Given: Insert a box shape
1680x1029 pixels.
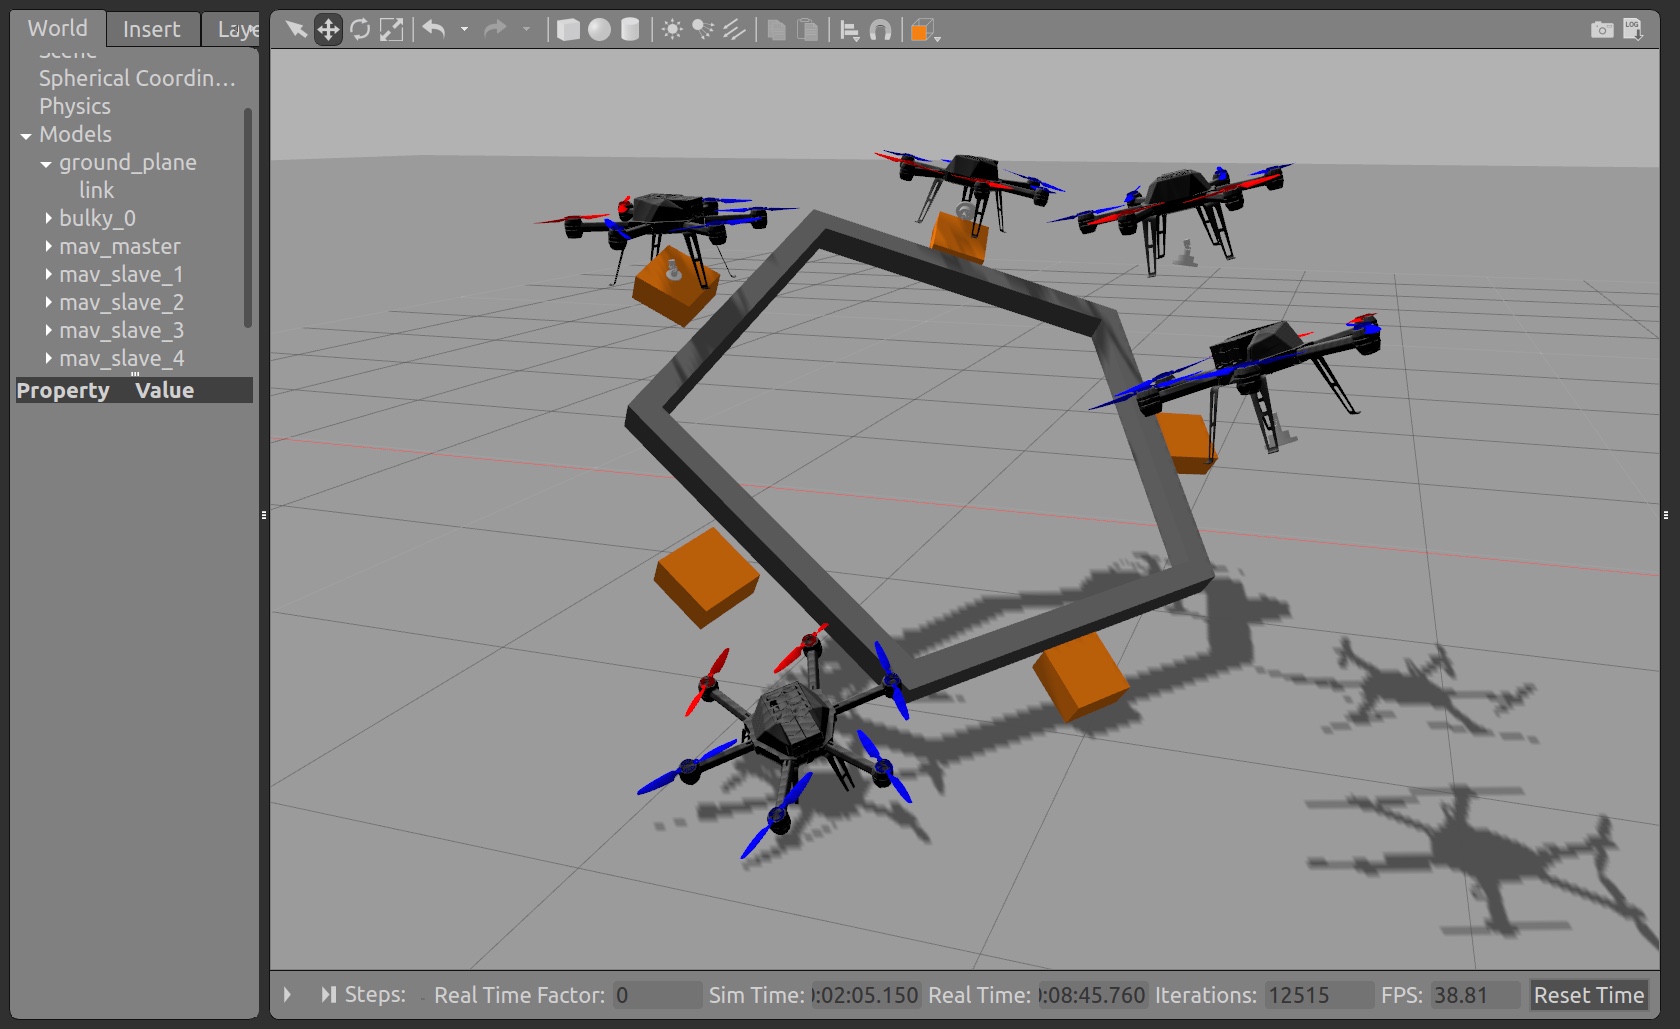Looking at the screenshot, I should point(568,30).
